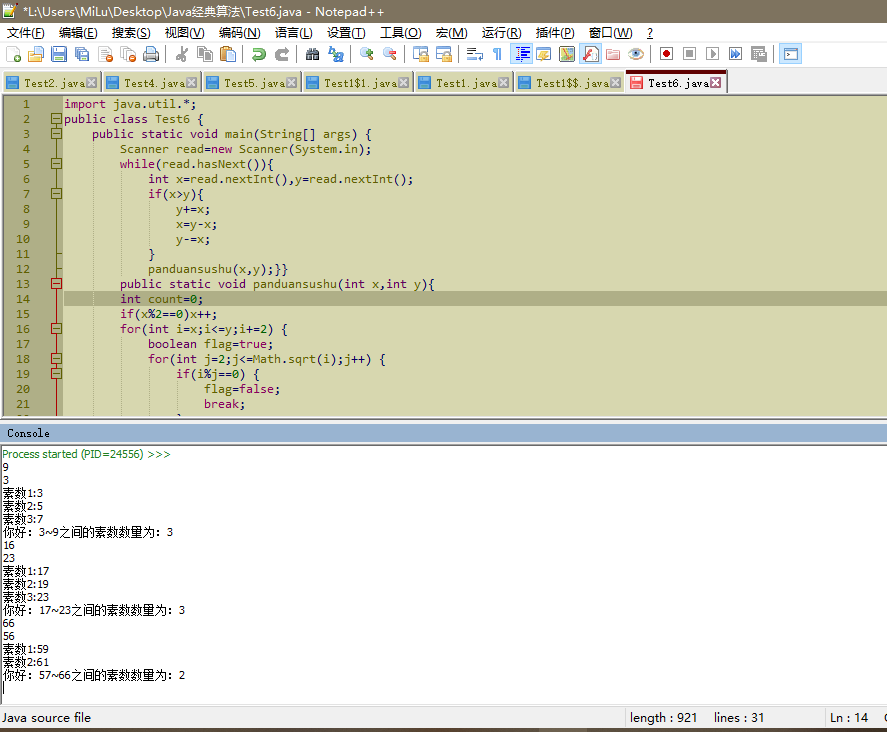Click the Zoom In magnifier icon
The image size is (887, 732).
tap(367, 54)
